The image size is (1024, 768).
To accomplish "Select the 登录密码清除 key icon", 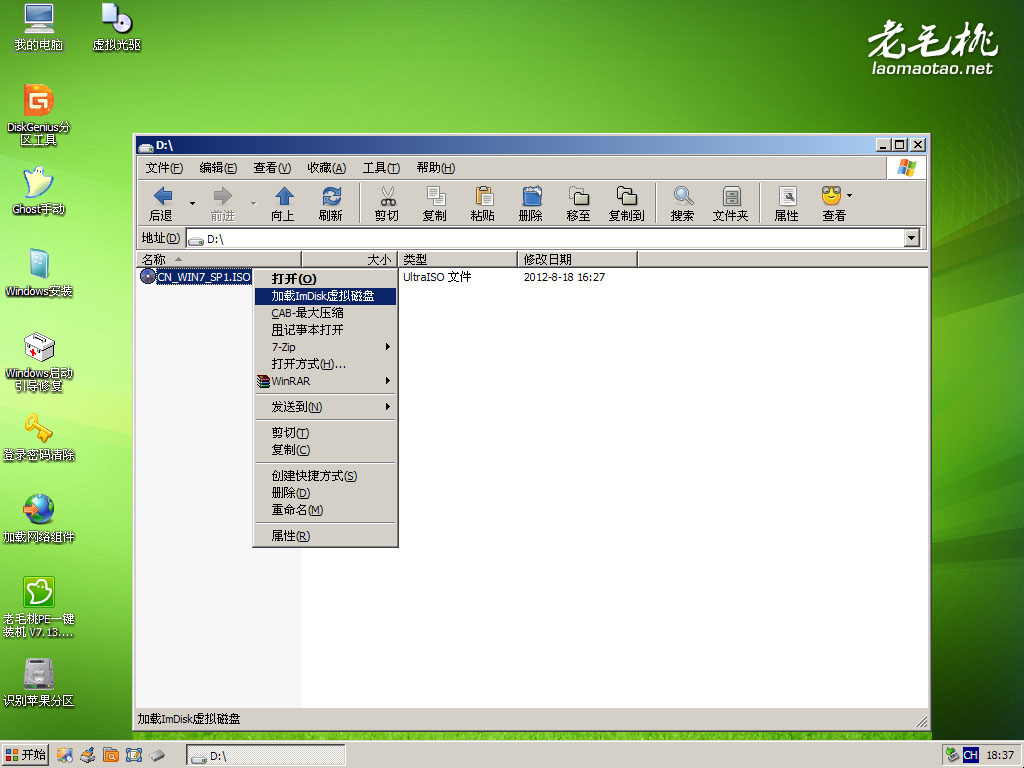I will point(39,438).
